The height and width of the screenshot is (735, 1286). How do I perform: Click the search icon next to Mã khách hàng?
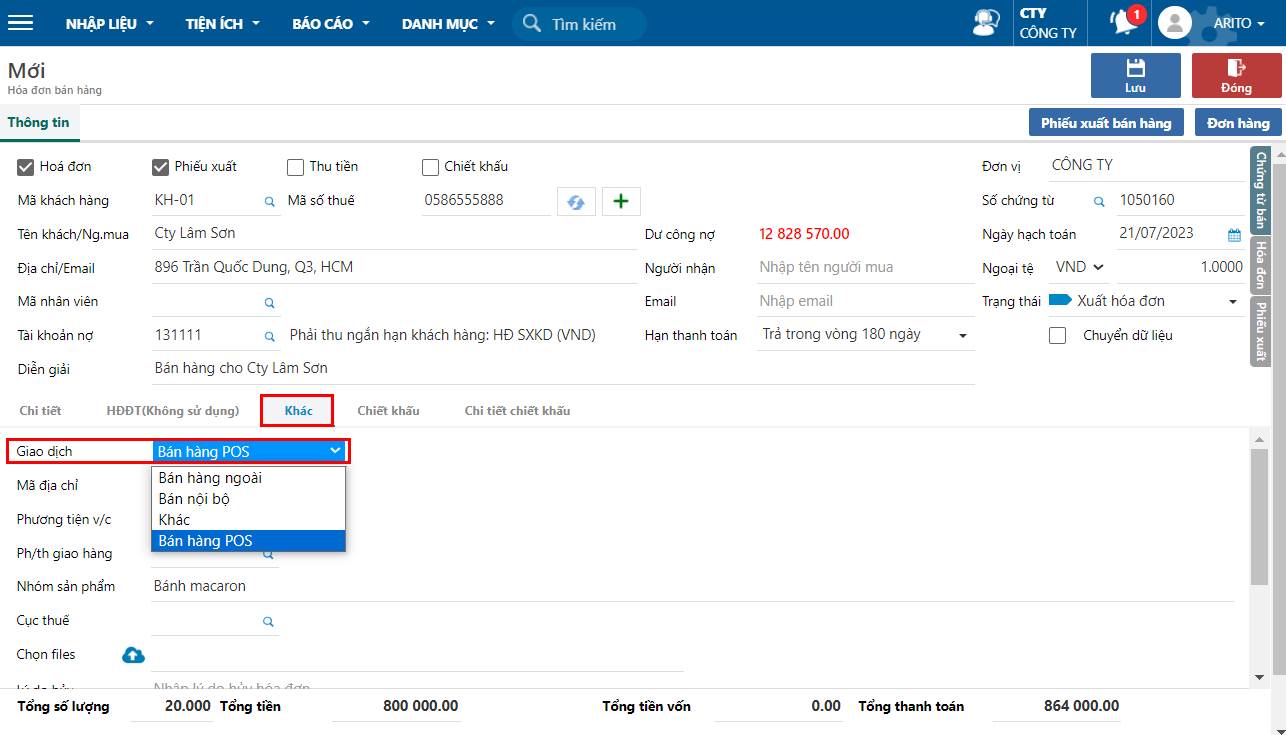(269, 201)
